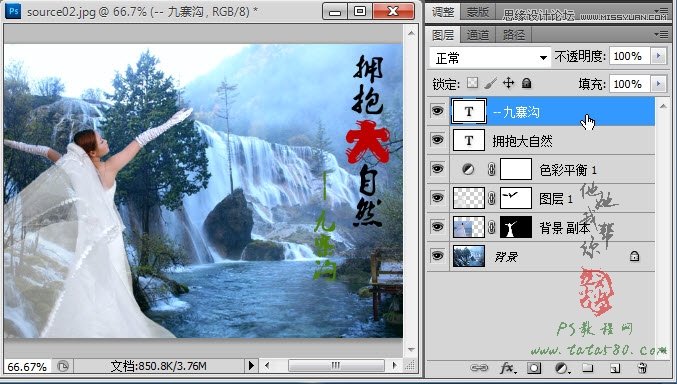
Task: Switch to the 图层 tab
Action: coord(443,35)
